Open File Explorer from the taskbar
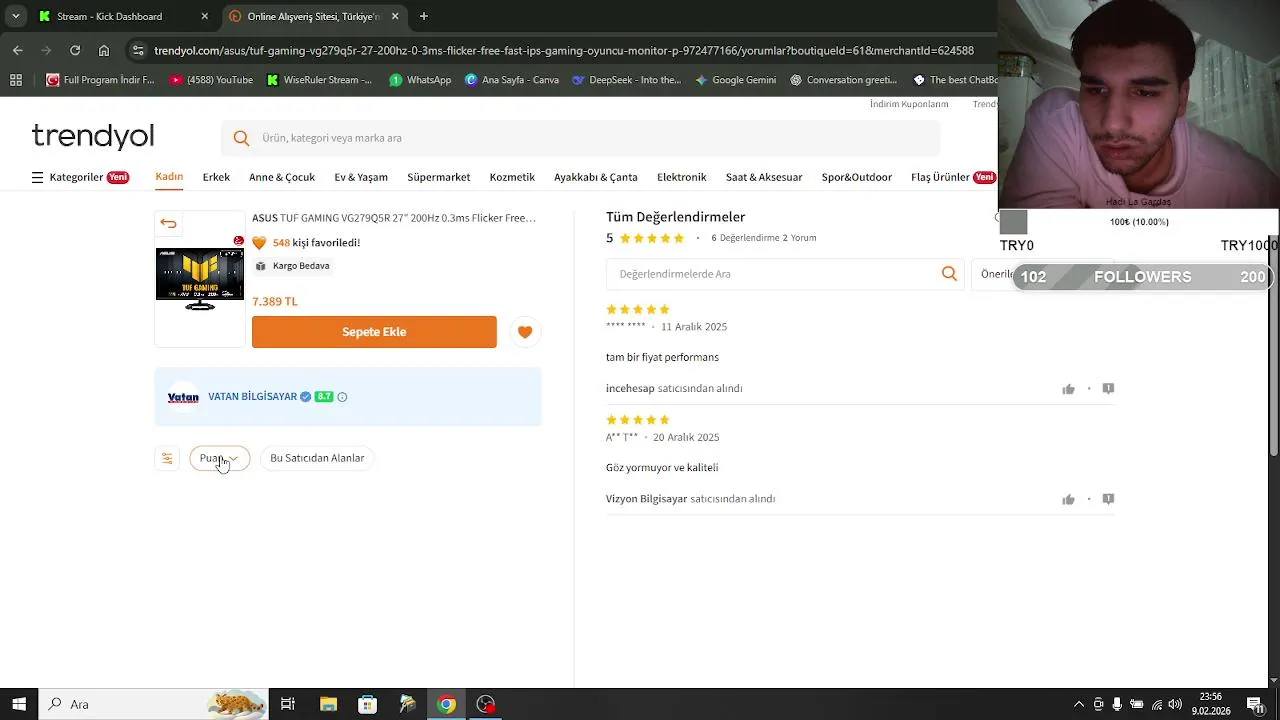 328,704
